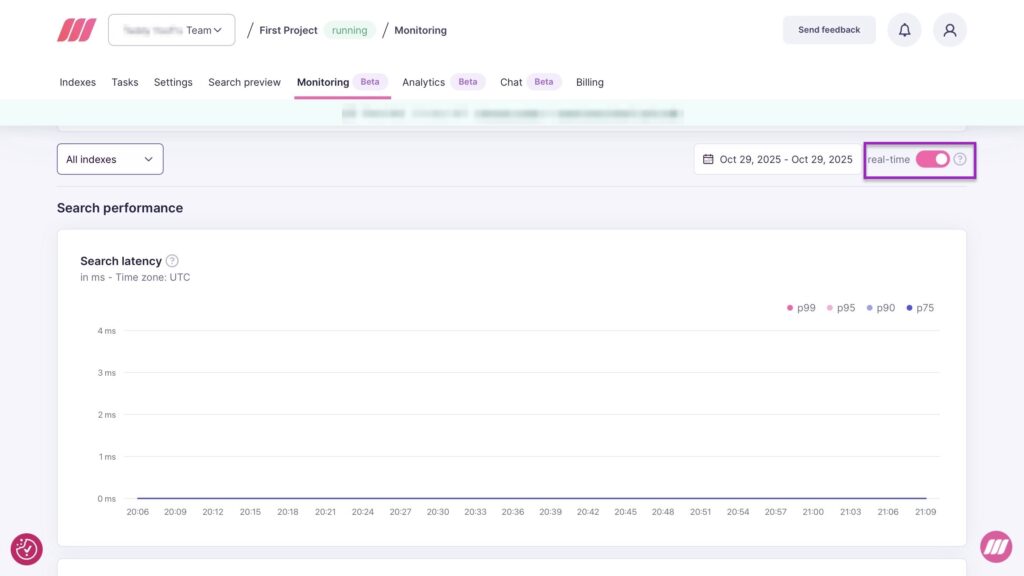Open notifications via the bell icon

(904, 29)
